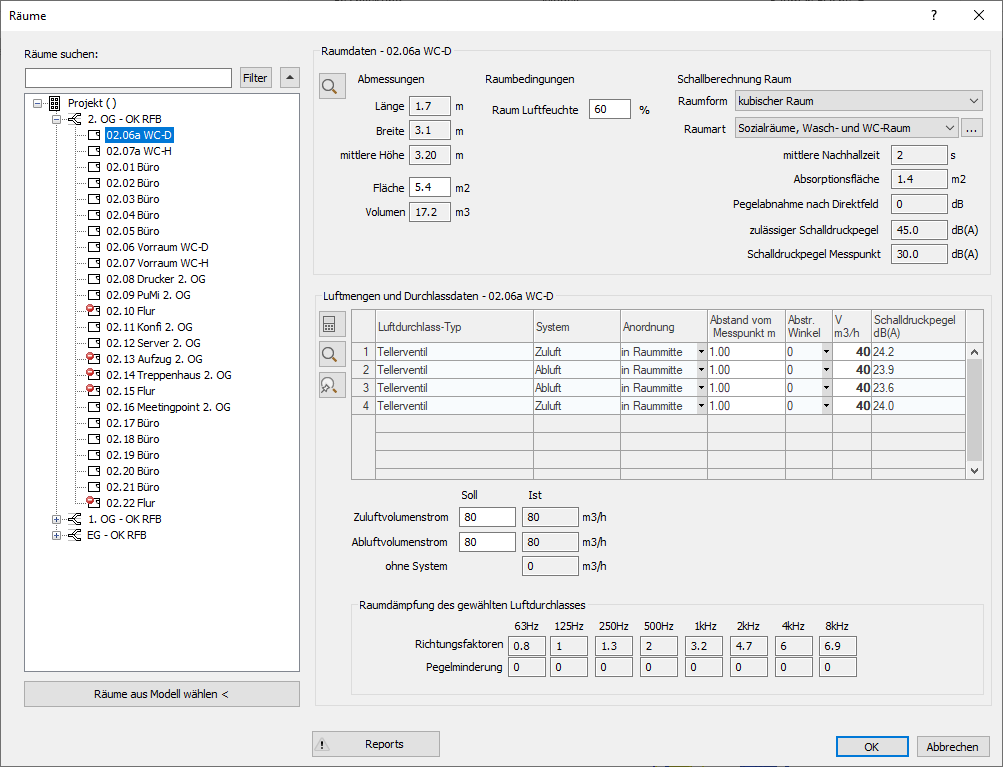
Task: Click row 1 Tellerventil cell
Action: (x=454, y=352)
